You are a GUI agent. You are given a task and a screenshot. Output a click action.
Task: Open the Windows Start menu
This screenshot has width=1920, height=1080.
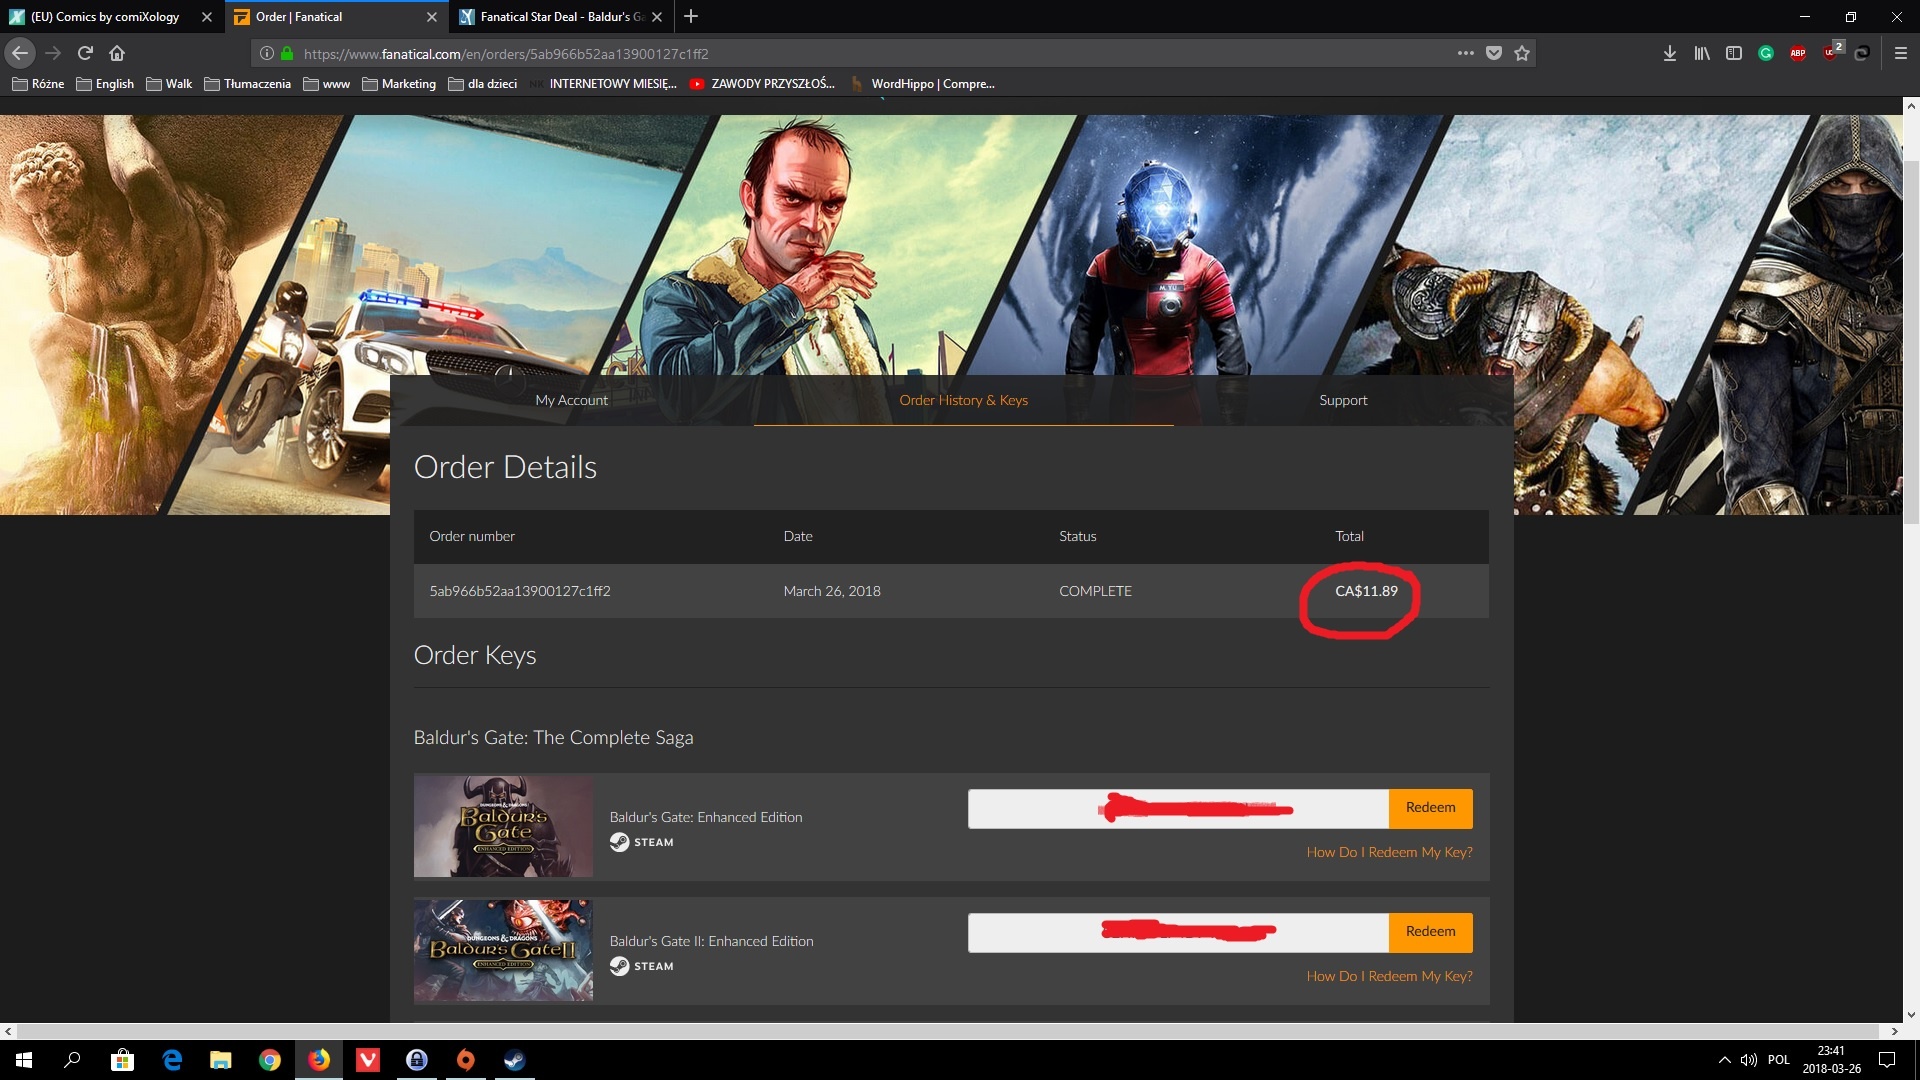pos(24,1060)
